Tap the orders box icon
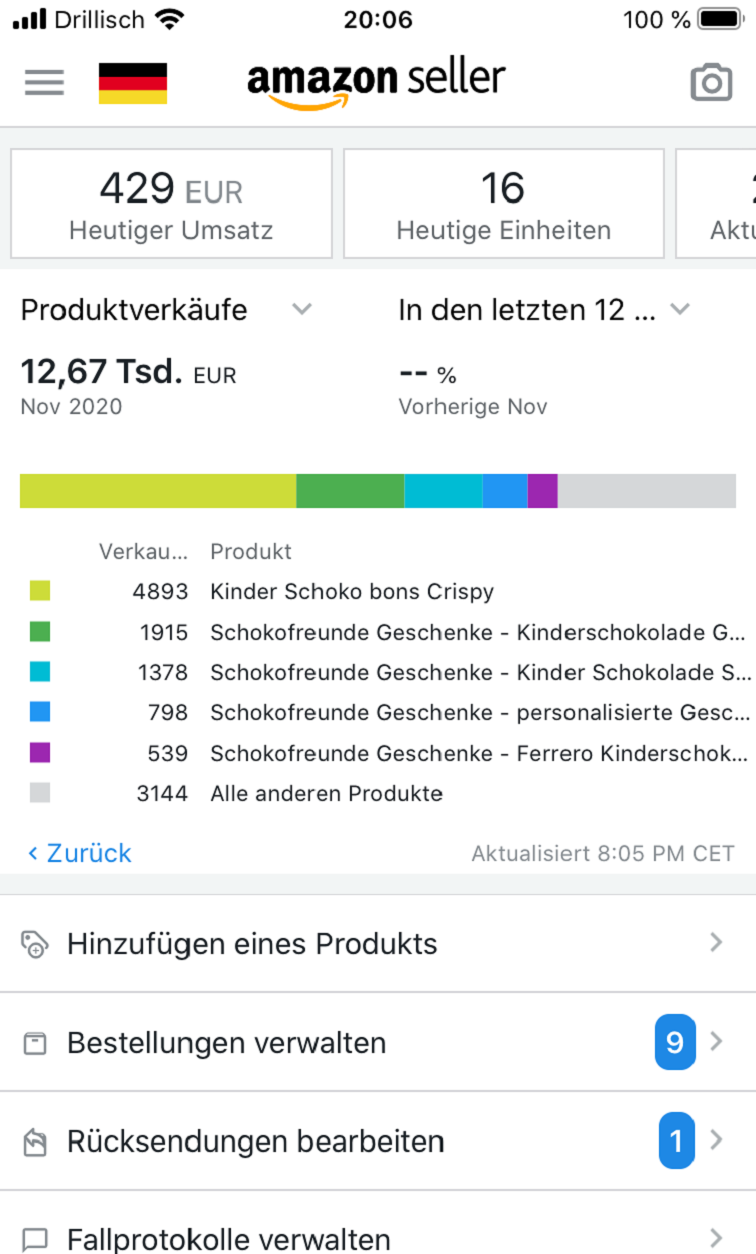This screenshot has width=756, height=1254. (x=35, y=1044)
